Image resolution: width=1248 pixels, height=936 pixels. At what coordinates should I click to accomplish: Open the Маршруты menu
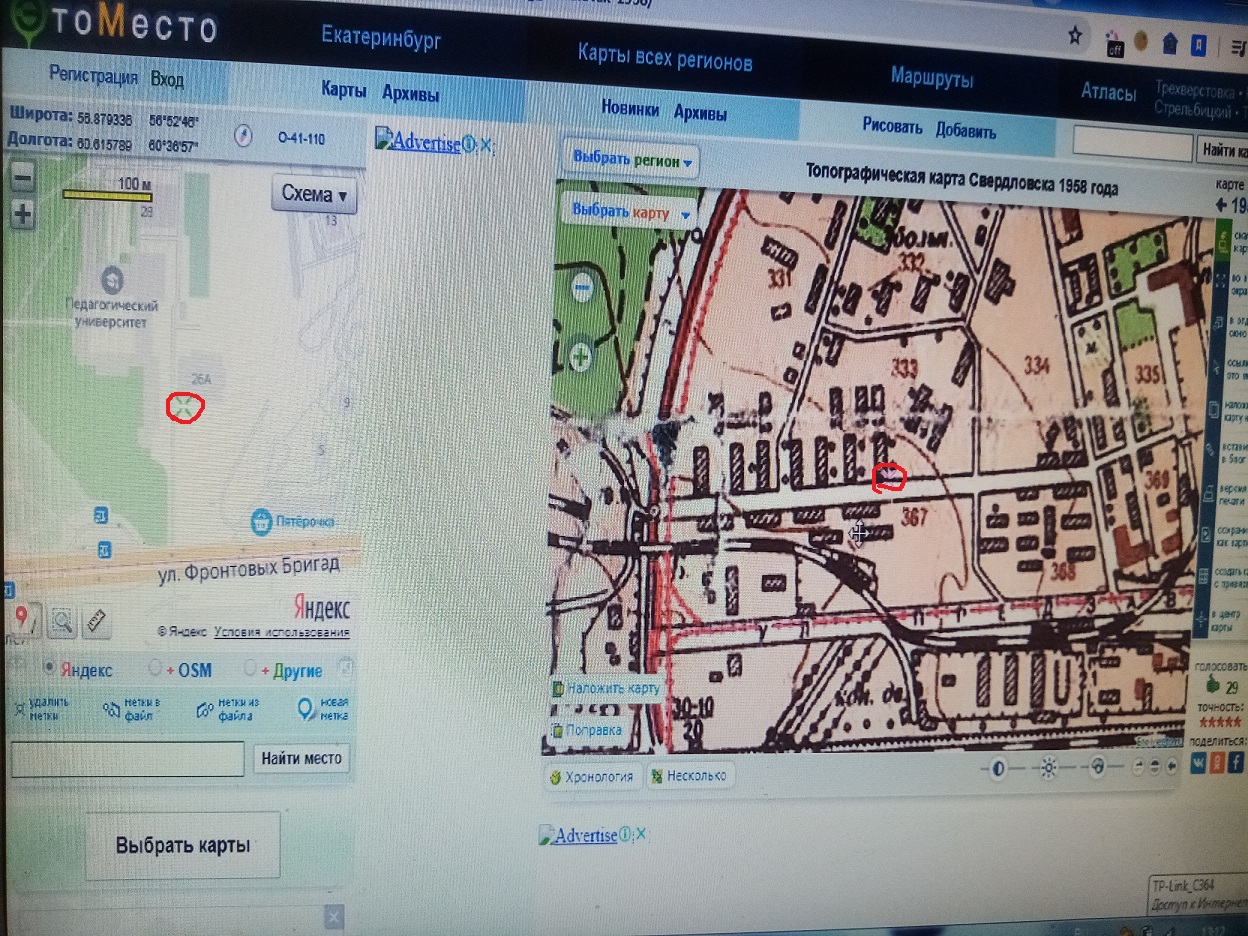click(932, 78)
